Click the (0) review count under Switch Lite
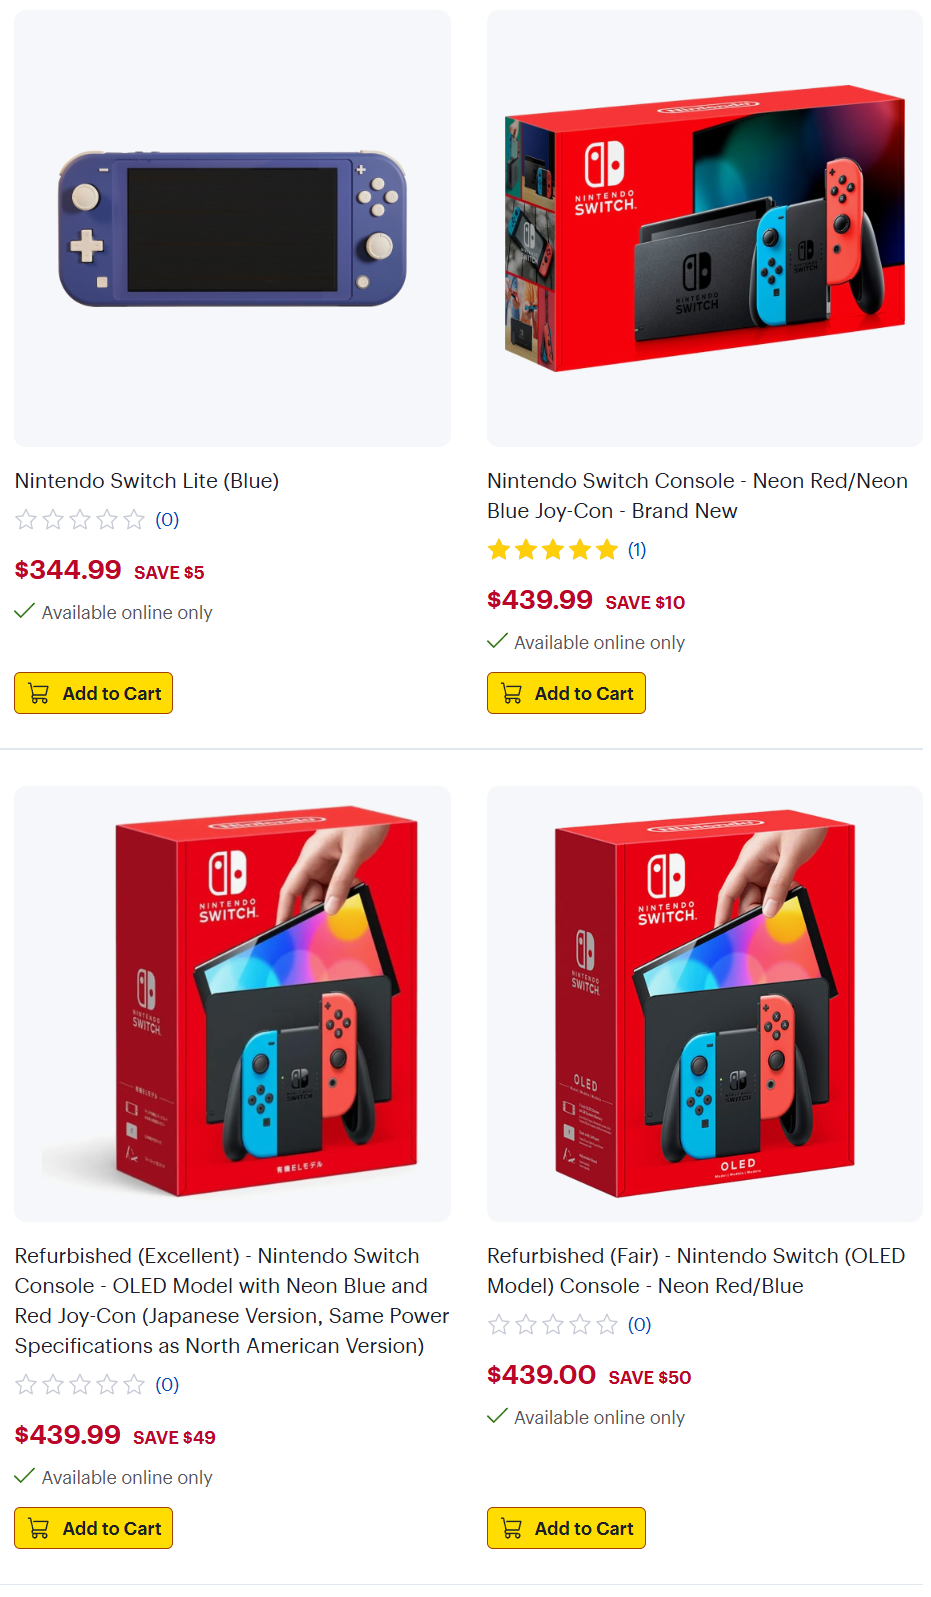Screen dimensions: 931x1597 point(167,520)
